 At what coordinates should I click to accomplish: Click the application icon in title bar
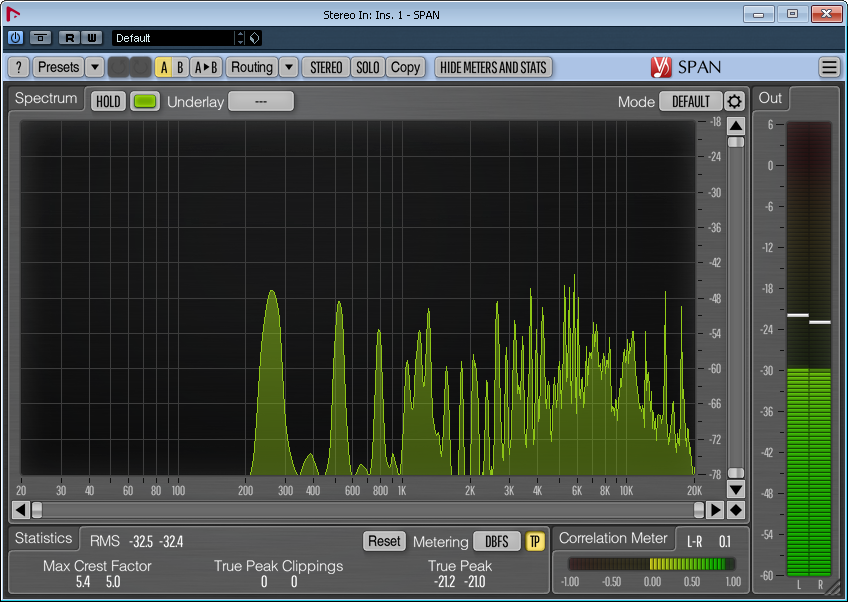13,14
